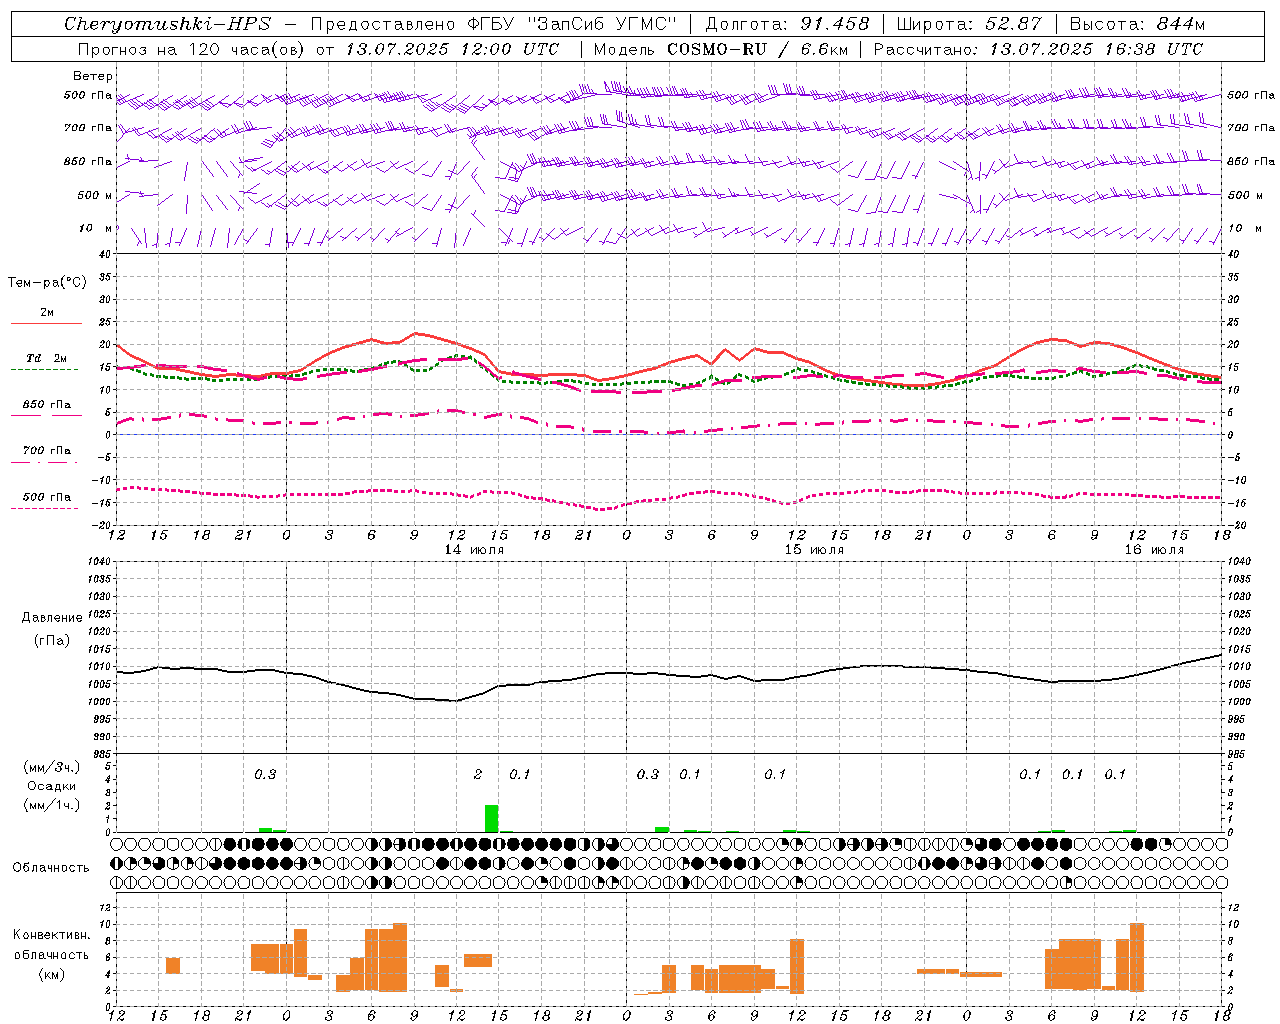The image size is (1280, 1024).
Task: Click the red line sample under '2м' legend
Action: [46, 324]
